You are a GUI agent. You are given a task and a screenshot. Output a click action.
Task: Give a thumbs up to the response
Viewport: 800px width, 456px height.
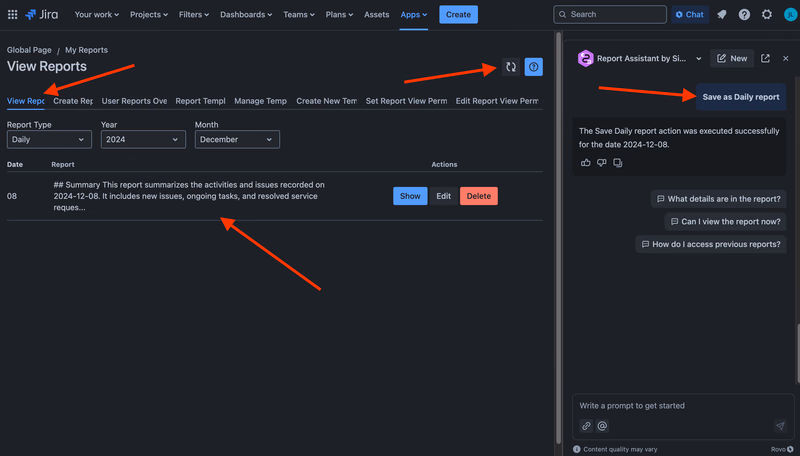click(585, 163)
